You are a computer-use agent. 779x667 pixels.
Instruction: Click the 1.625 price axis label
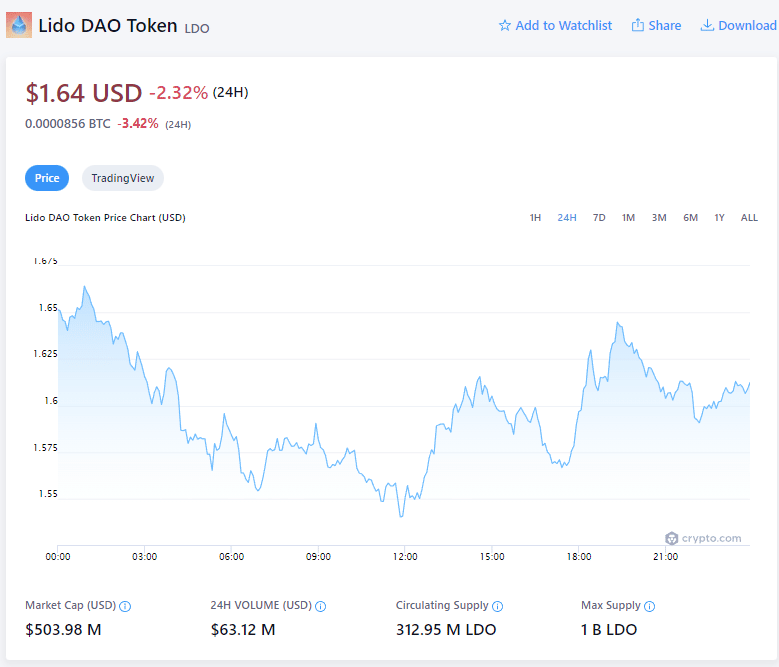(x=45, y=354)
